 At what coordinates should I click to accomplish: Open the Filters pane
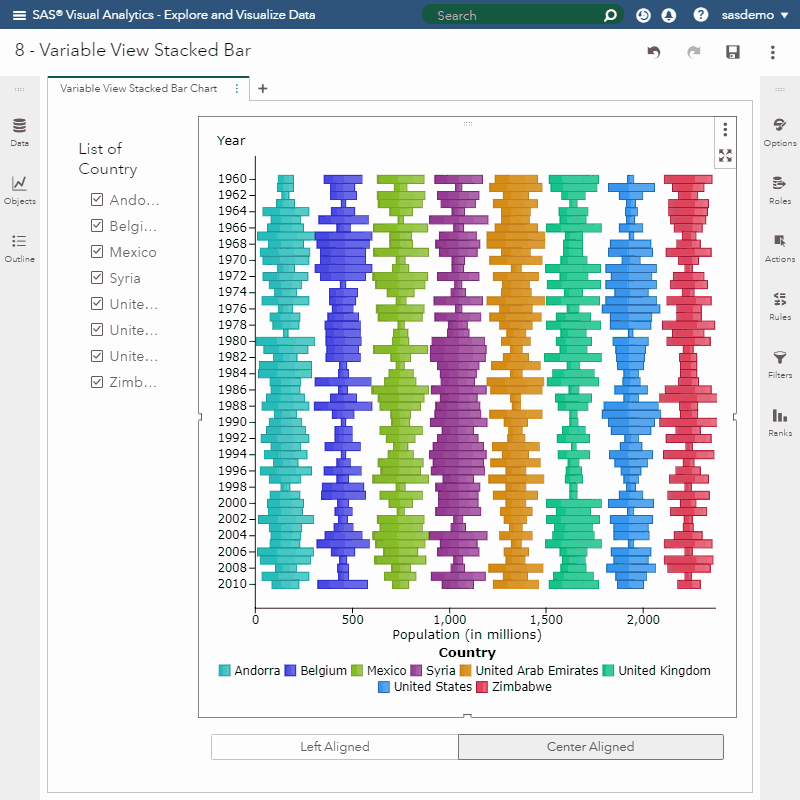780,363
